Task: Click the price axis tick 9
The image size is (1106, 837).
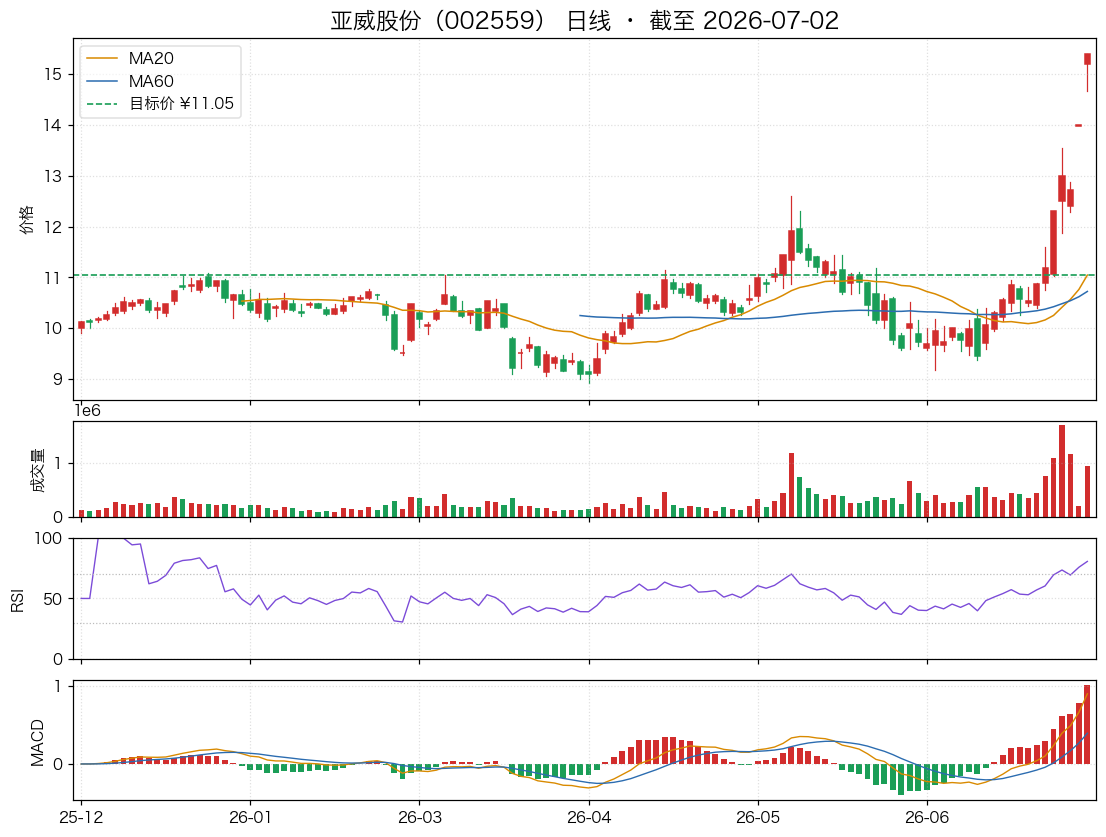Action: click(x=57, y=379)
